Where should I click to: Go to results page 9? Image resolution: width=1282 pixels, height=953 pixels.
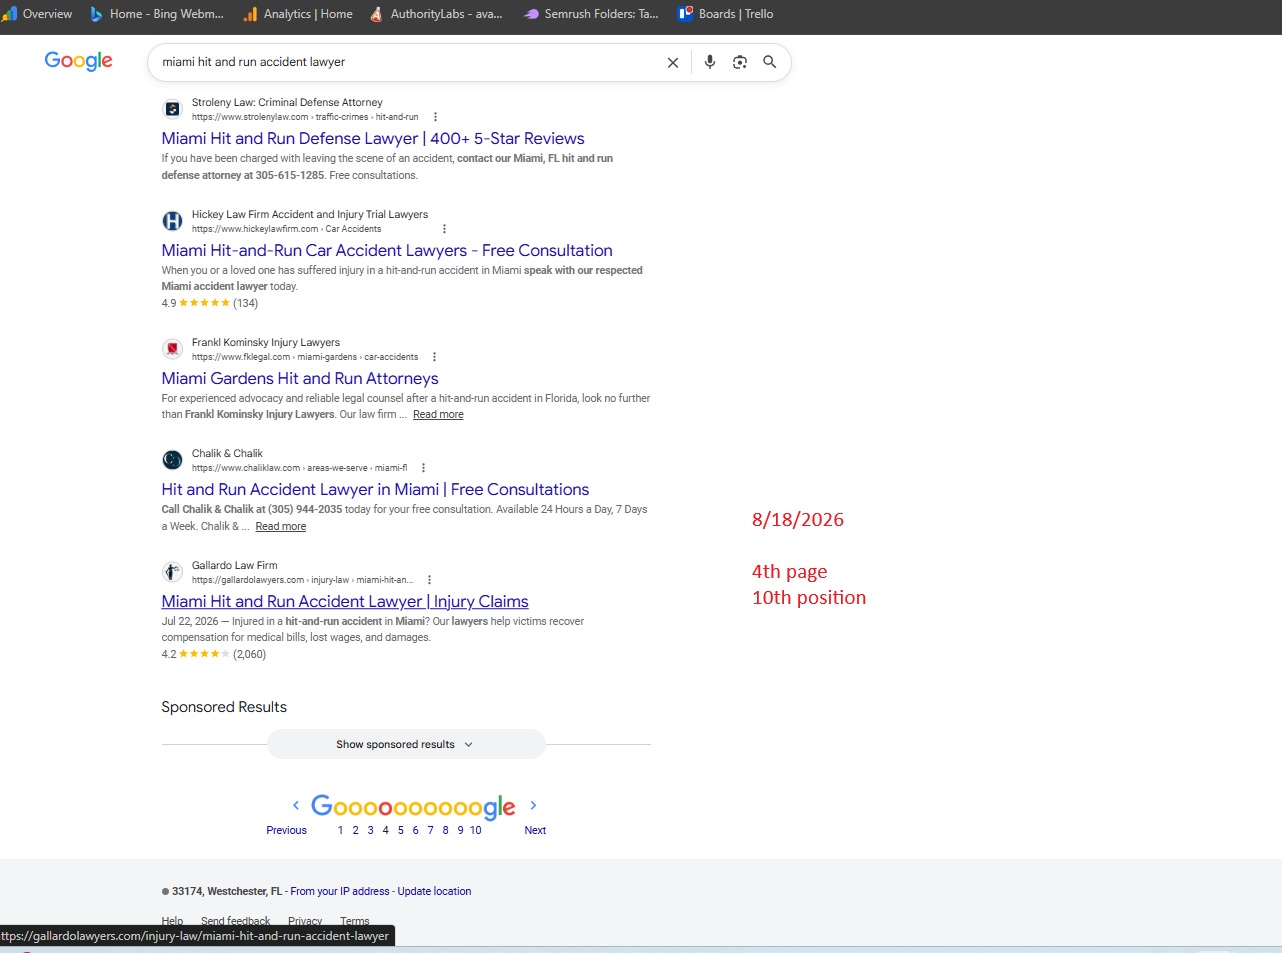coord(461,830)
